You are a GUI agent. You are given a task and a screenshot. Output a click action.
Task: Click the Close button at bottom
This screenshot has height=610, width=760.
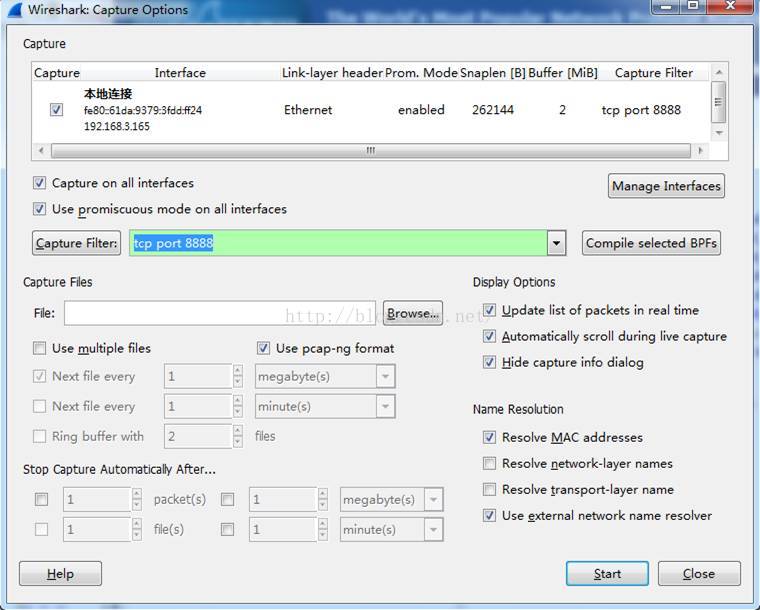(699, 574)
